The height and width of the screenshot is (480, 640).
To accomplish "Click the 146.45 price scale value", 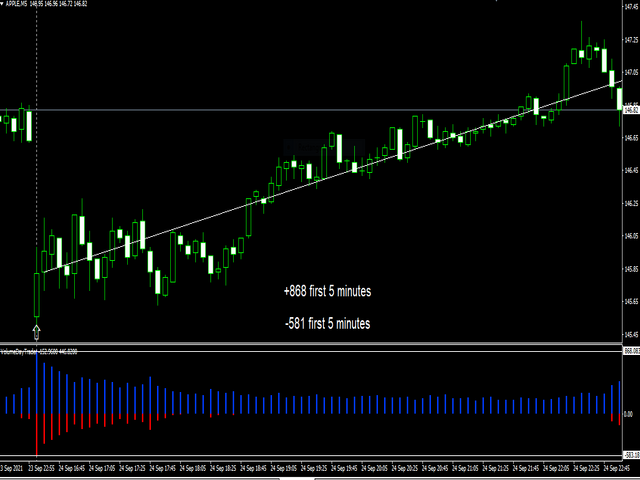I will pos(631,170).
